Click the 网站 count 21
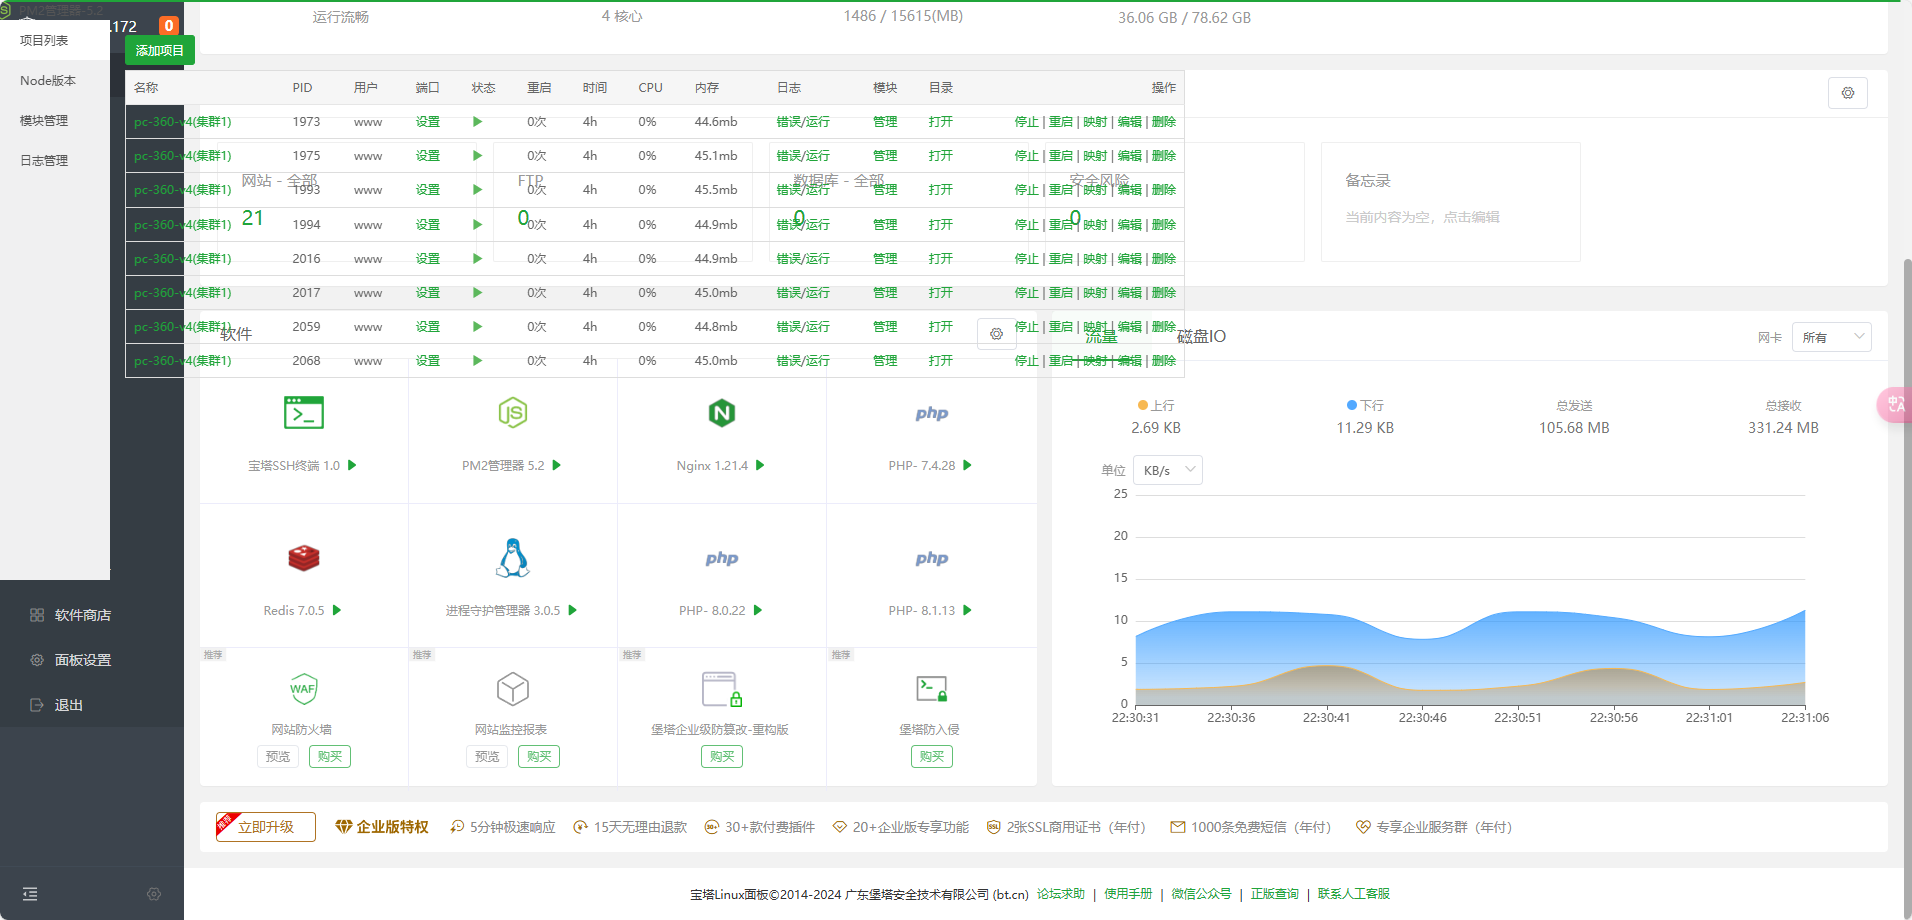Image resolution: width=1912 pixels, height=920 pixels. (253, 218)
